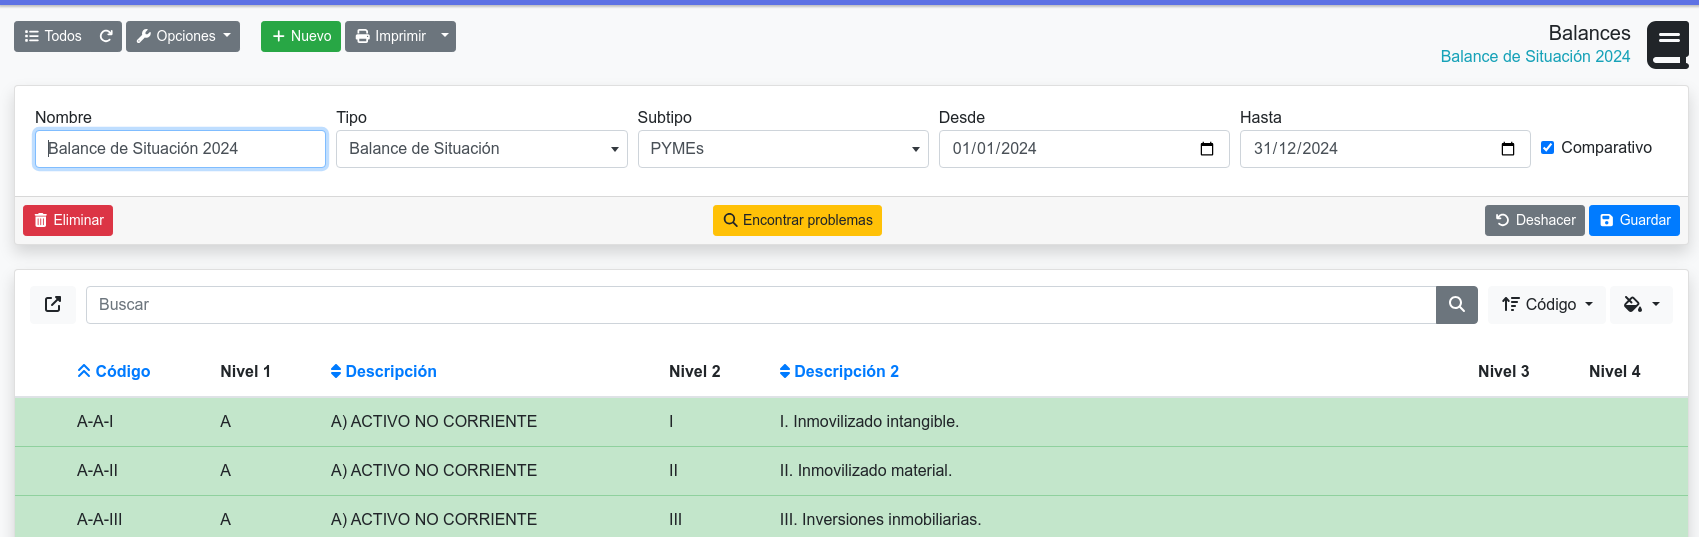Viewport: 1699px width, 537px height.
Task: Sort by the Descripción 2 column header
Action: click(x=839, y=371)
